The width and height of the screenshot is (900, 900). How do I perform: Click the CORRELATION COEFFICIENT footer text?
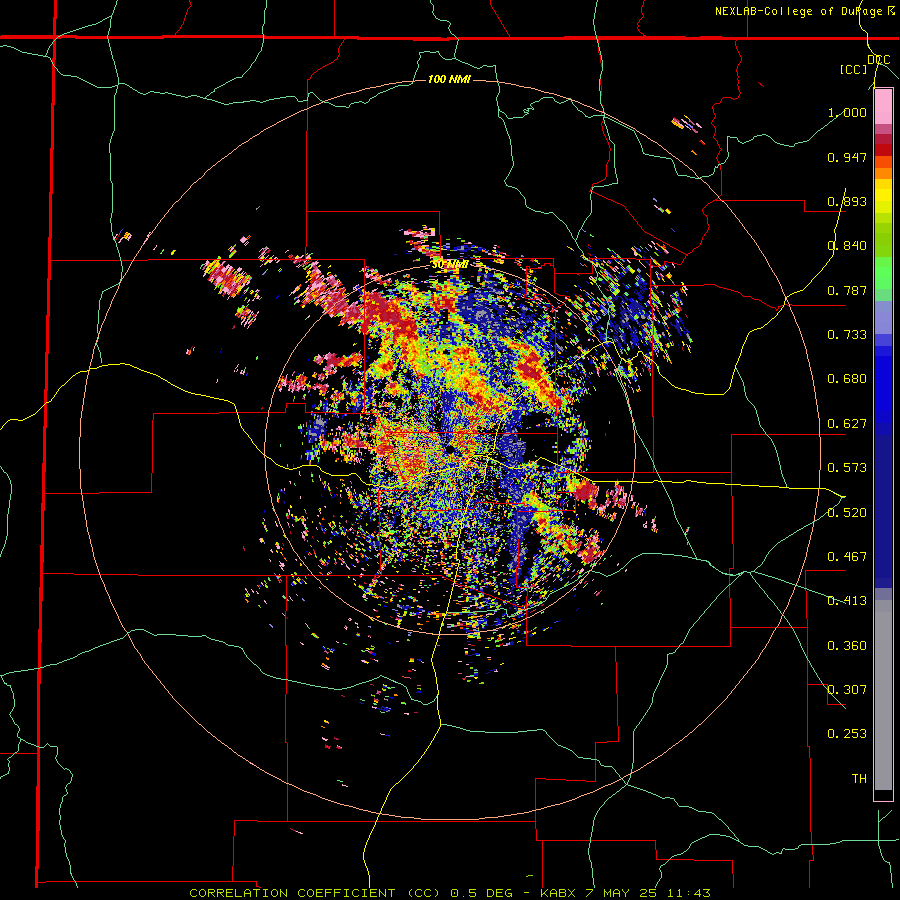(292, 893)
